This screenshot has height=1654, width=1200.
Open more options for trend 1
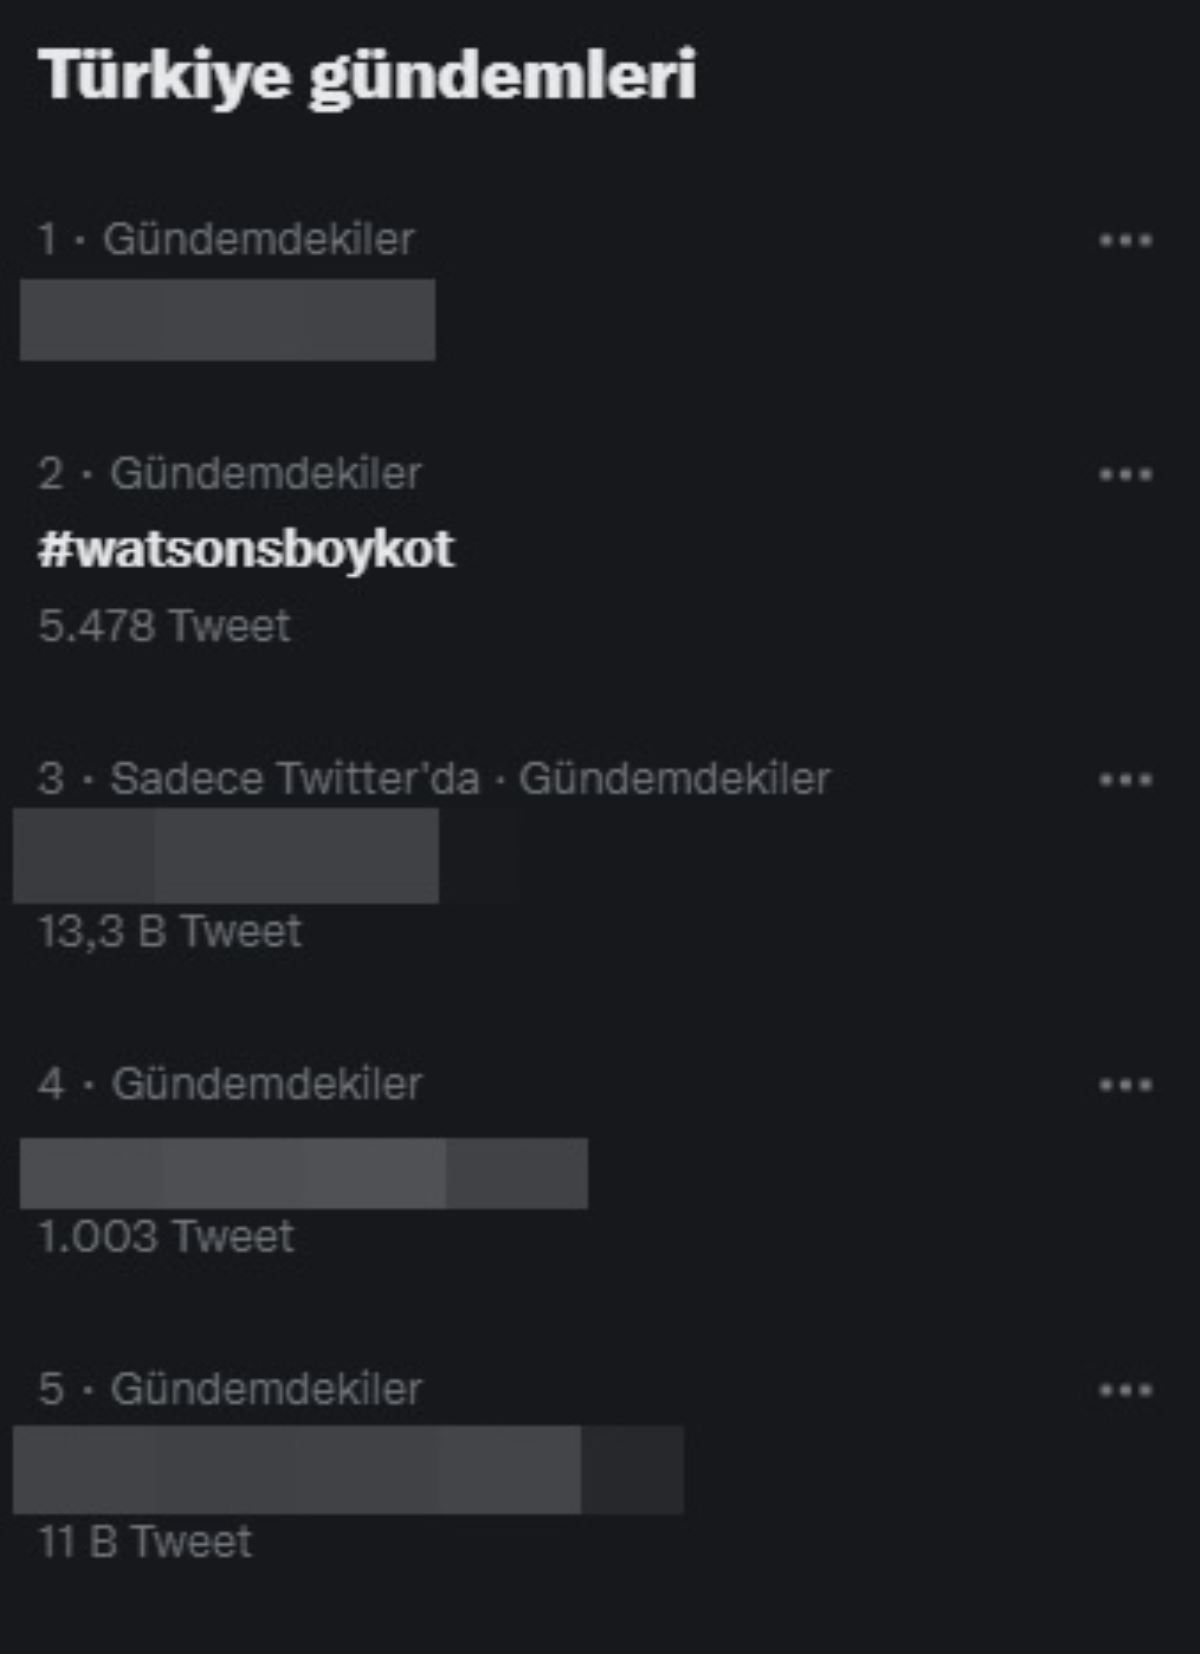point(1125,240)
